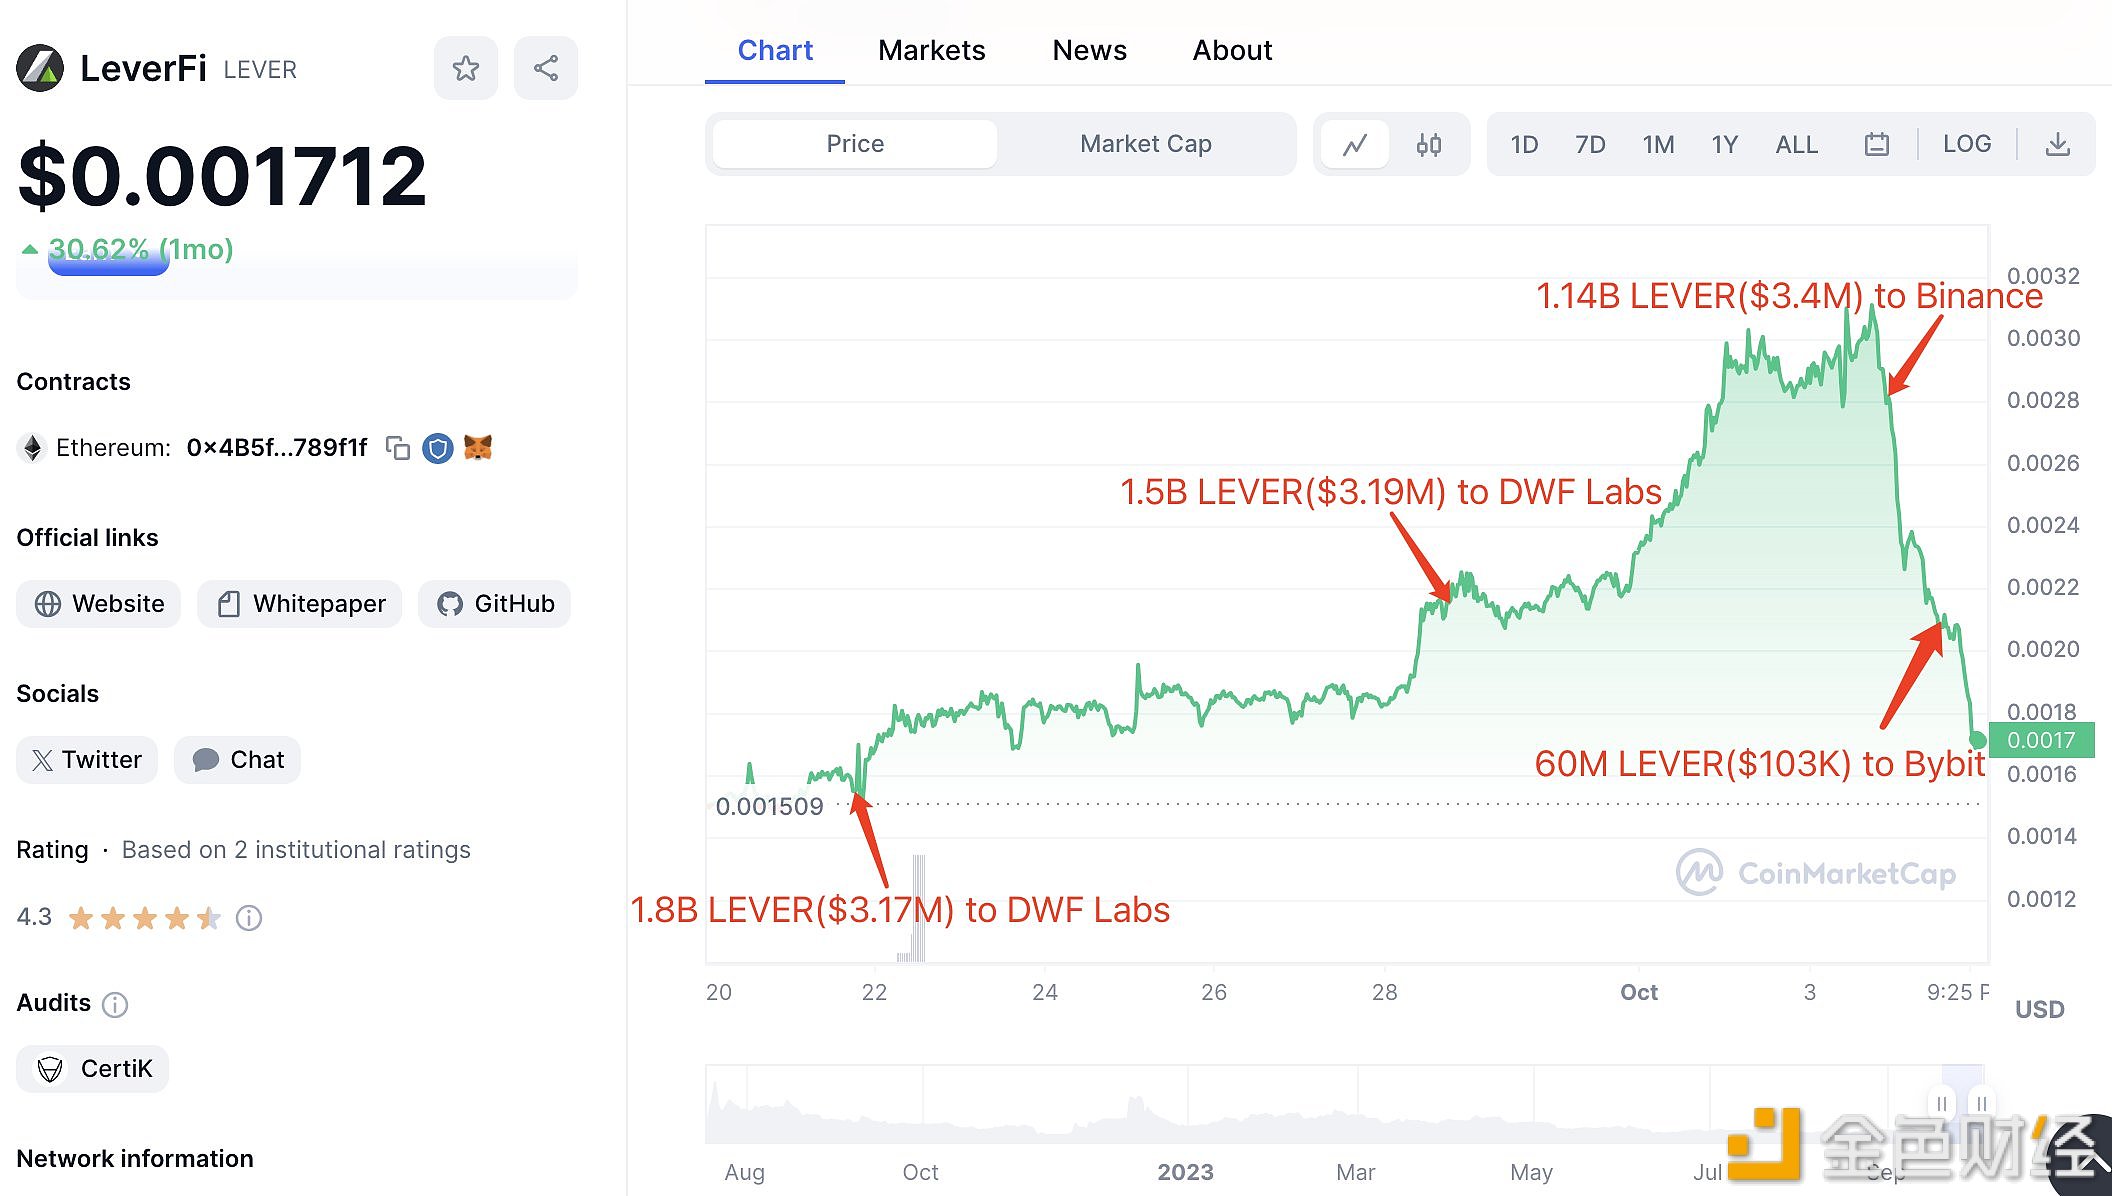
Task: Open LeverFi Twitter page
Action: 87,760
